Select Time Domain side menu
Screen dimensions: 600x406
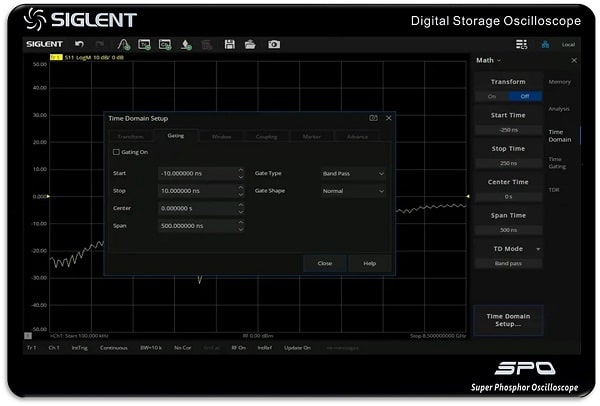[560, 136]
